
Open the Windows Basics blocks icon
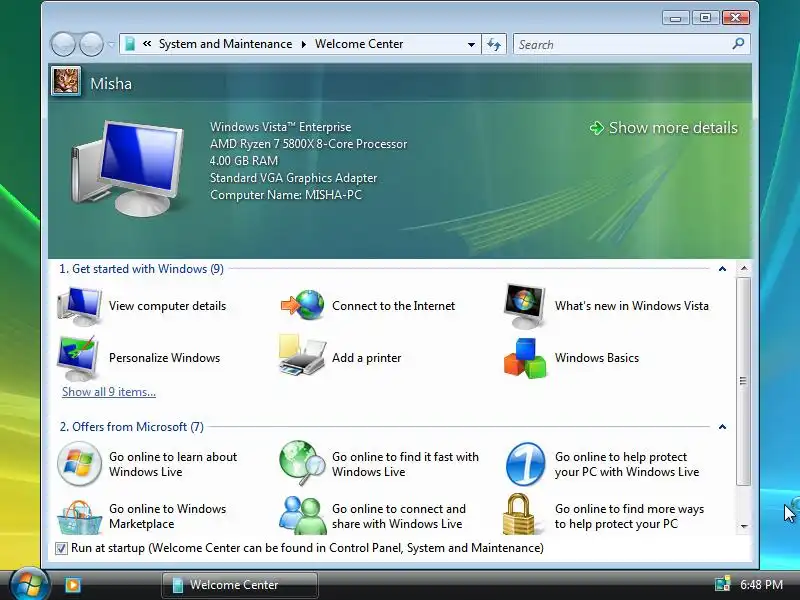pos(524,358)
